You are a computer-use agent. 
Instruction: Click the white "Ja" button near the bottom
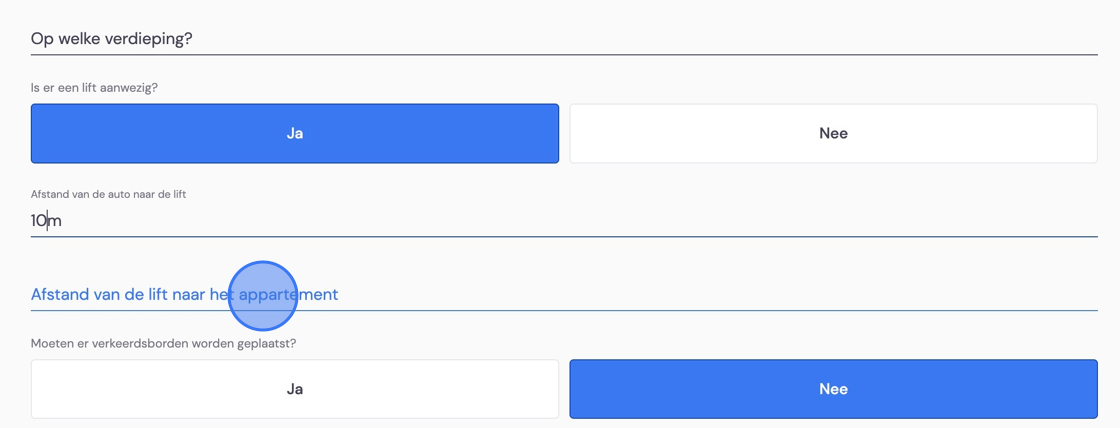point(294,389)
